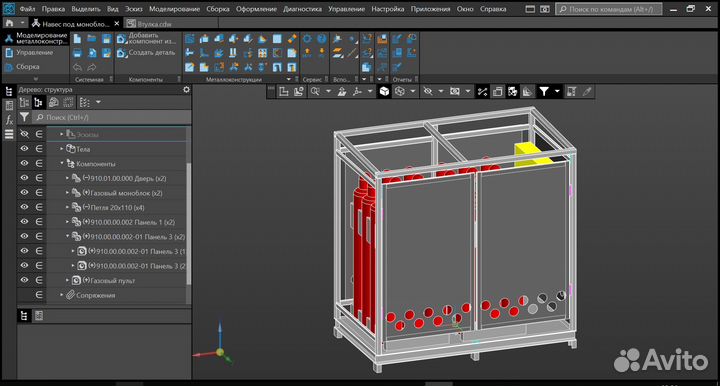Image resolution: width=720 pixels, height=386 pixels.
Task: Click first icon in Отчеты group
Action: point(397,39)
